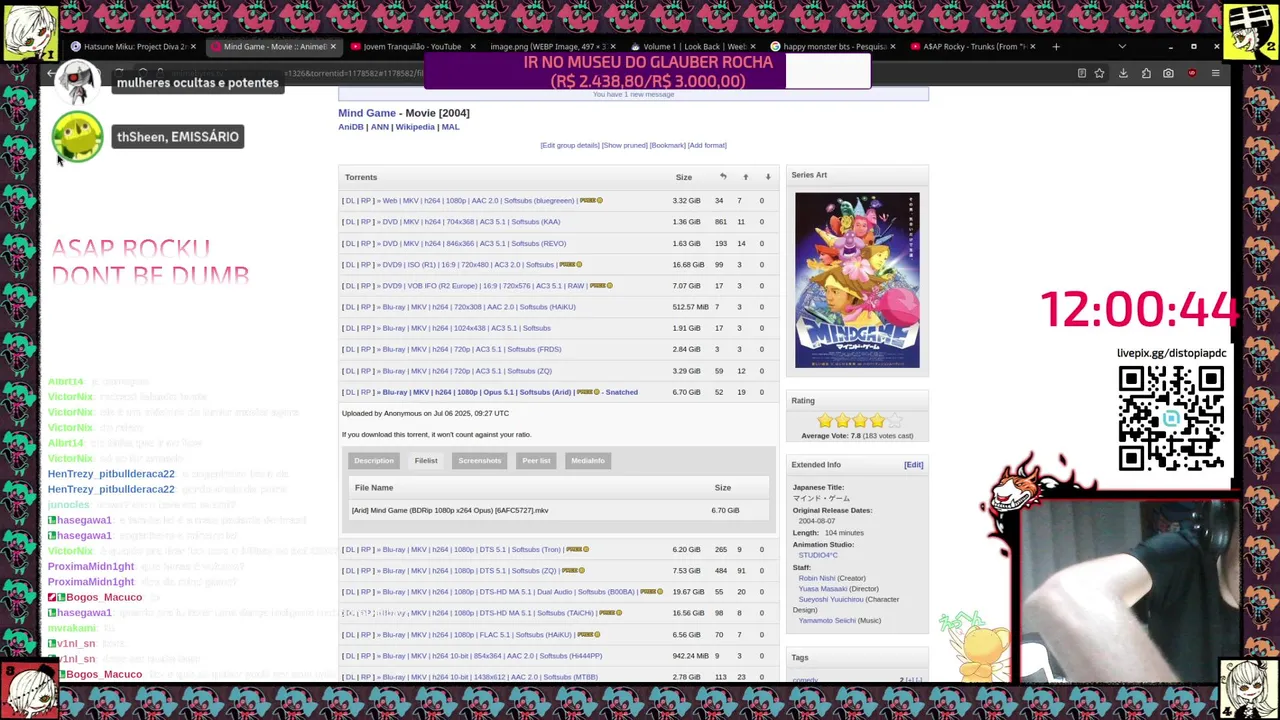Click the Bookmark link
The width and height of the screenshot is (1280, 720).
click(x=667, y=145)
